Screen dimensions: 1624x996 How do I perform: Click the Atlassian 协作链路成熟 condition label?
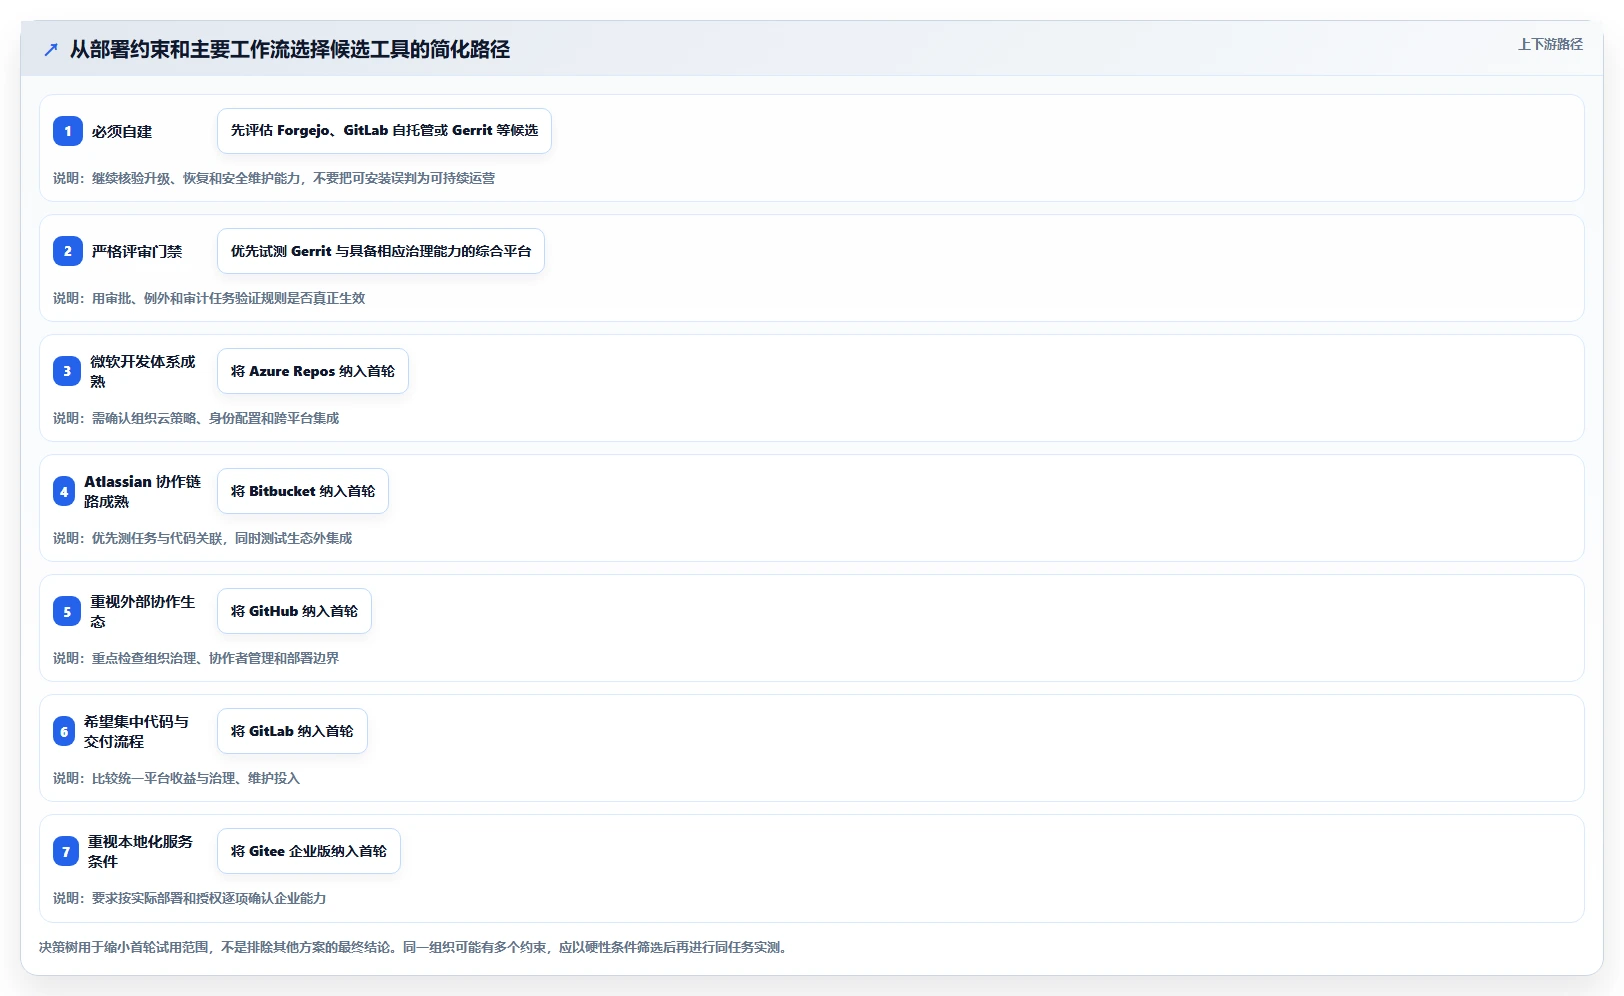tap(142, 491)
